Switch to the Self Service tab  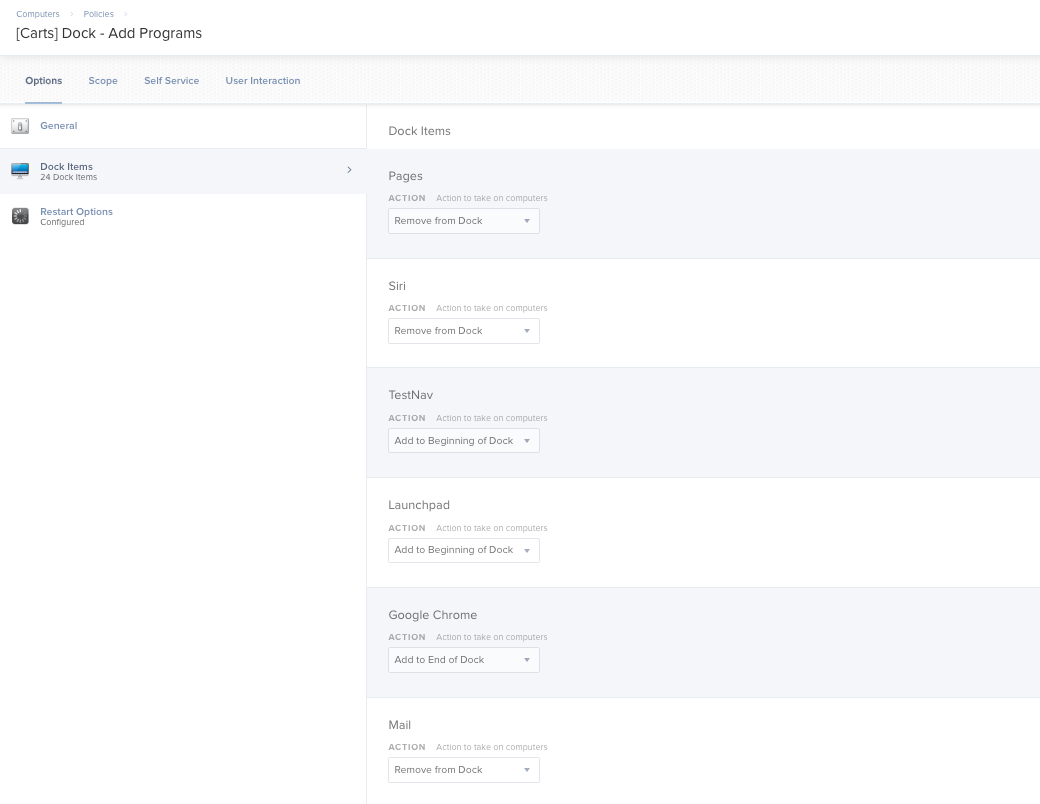point(172,81)
